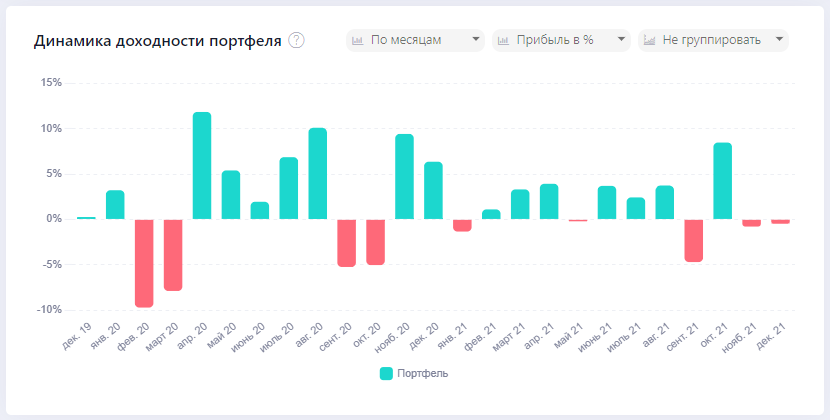
Task: Click the 'Динамика доходности портфеля' title
Action: (x=158, y=41)
